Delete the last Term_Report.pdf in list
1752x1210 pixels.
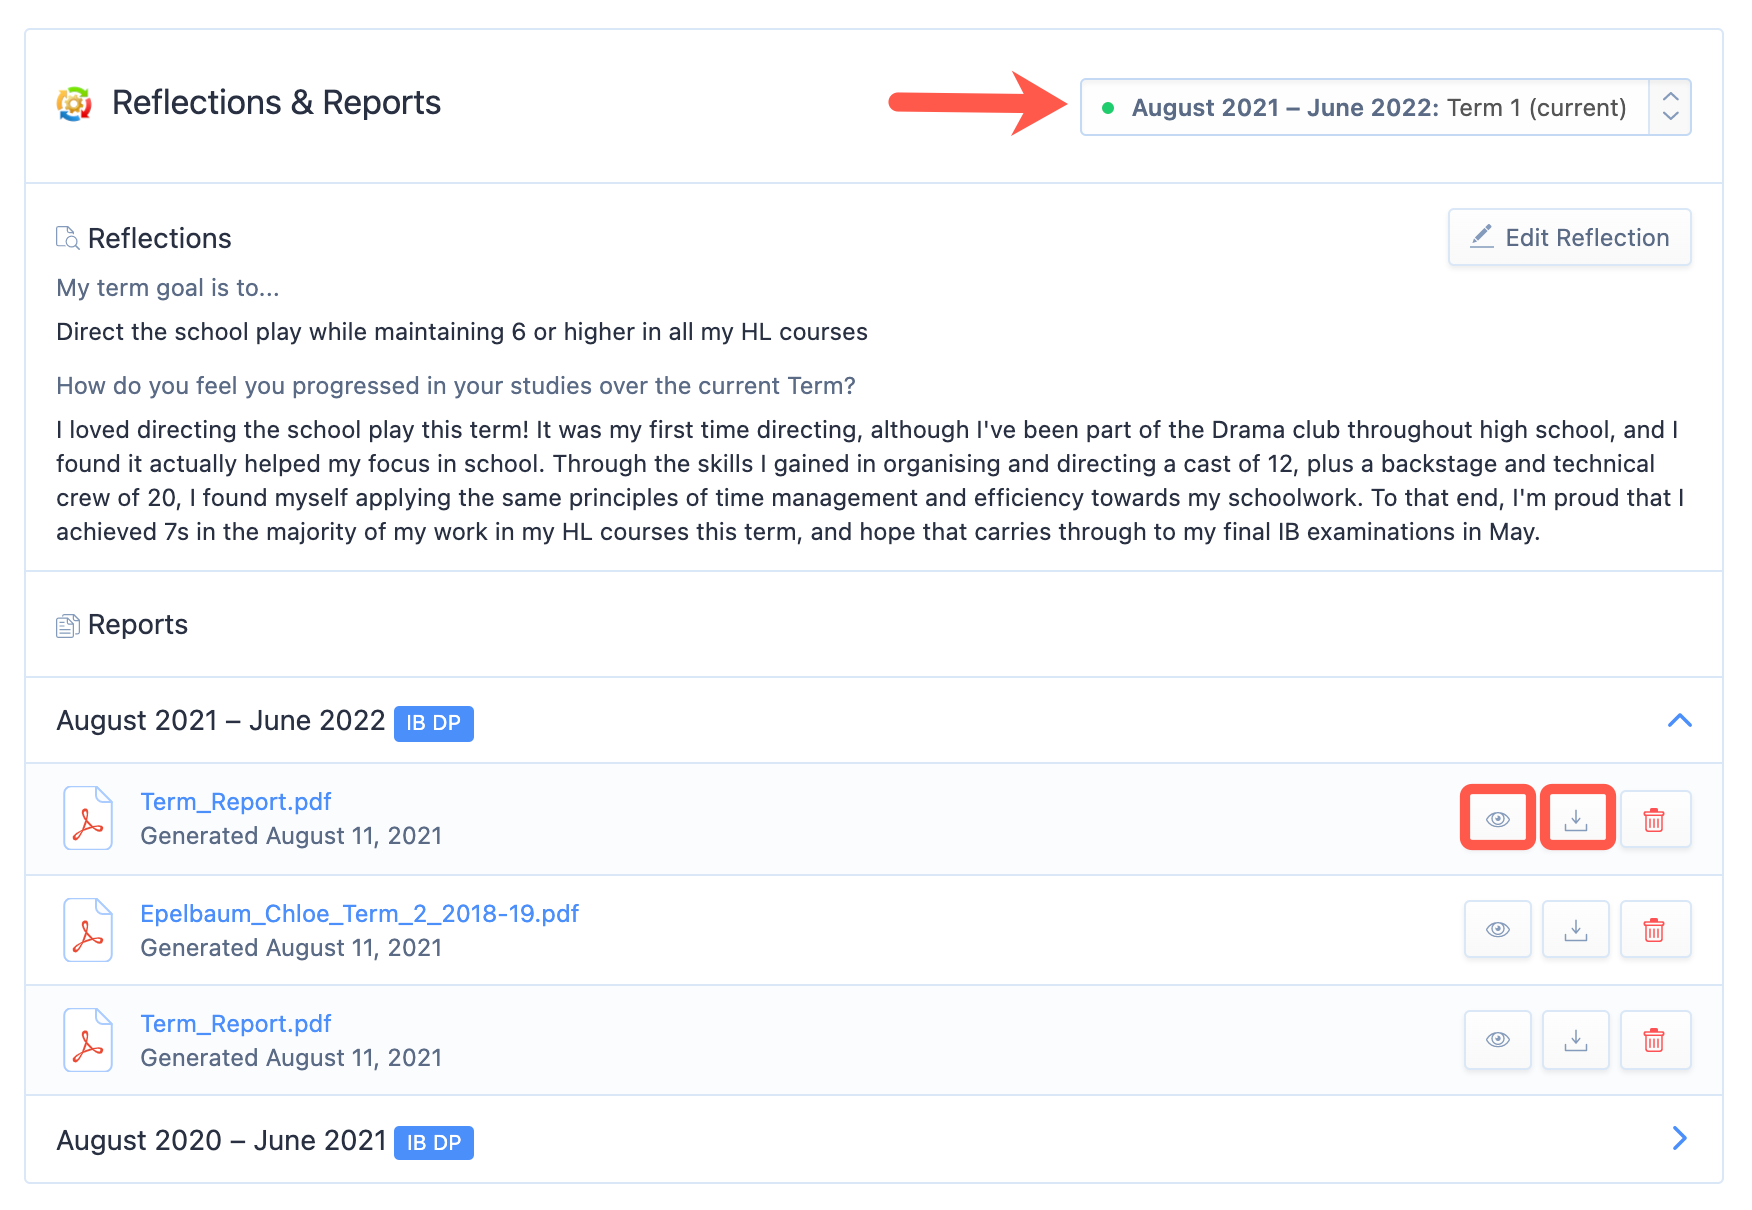pyautogui.click(x=1654, y=1040)
